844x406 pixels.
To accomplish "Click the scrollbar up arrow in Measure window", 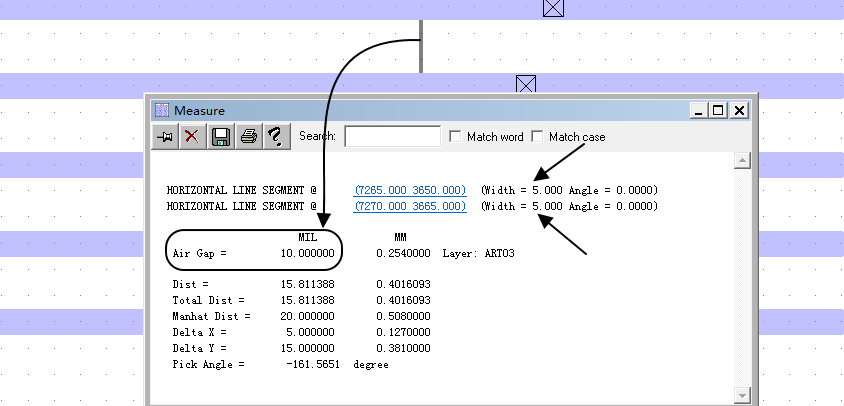I will [x=742, y=161].
